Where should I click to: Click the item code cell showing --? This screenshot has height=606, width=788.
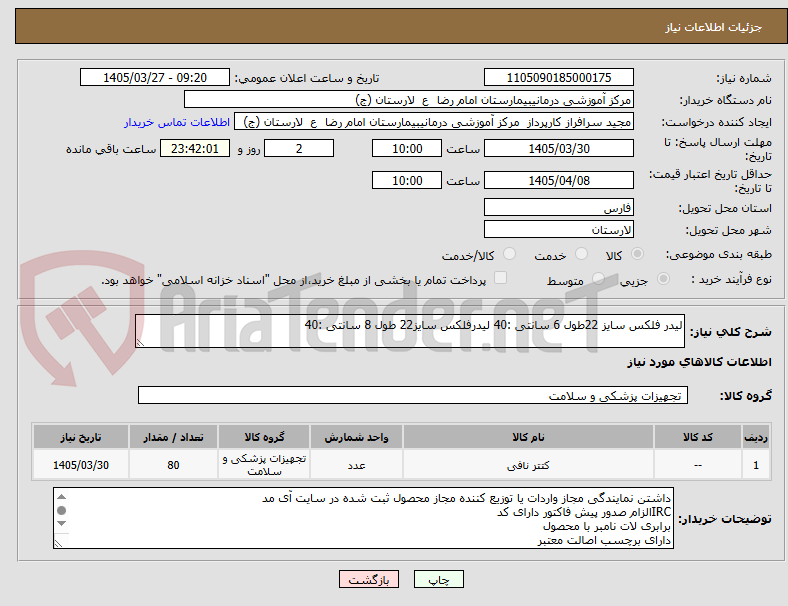pos(698,465)
